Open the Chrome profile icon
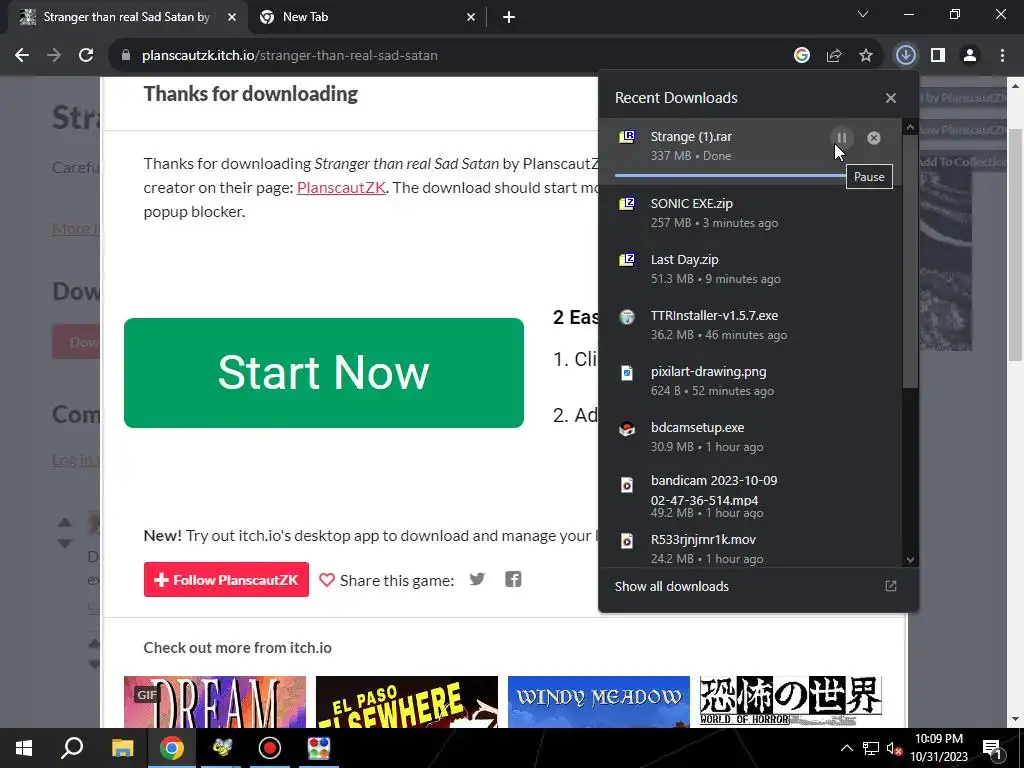The width and height of the screenshot is (1024, 768). click(x=970, y=56)
